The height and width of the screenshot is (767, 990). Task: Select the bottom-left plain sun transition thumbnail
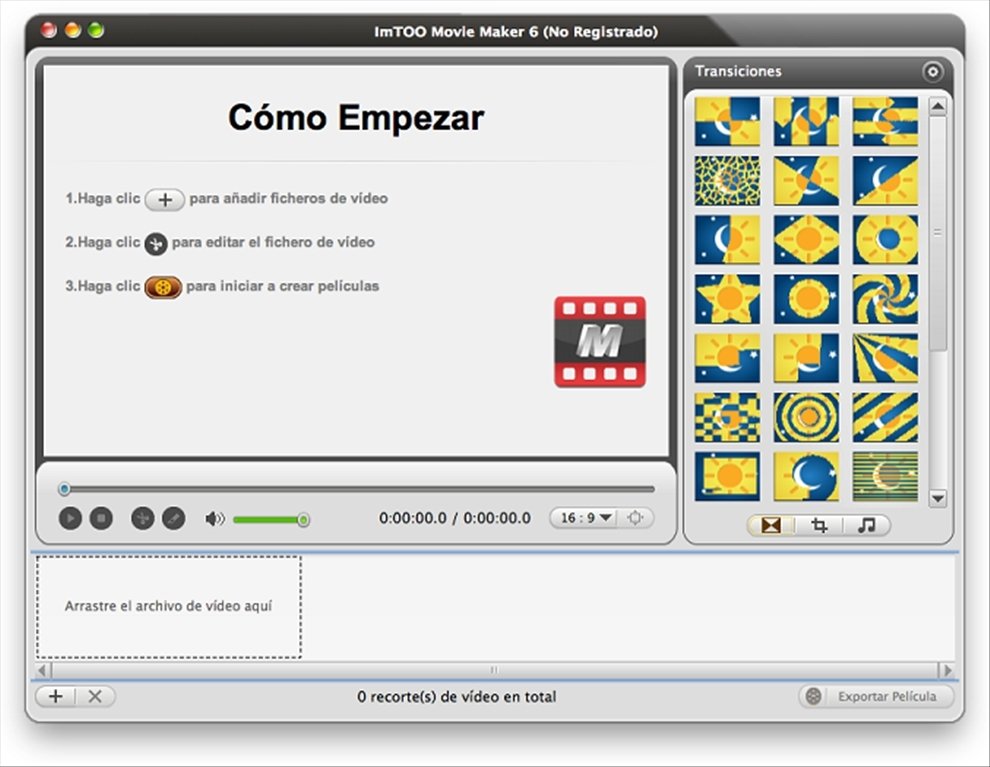tap(727, 476)
